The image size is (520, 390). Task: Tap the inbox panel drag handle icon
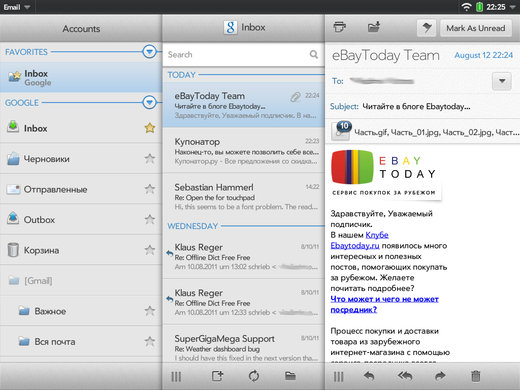[x=176, y=377]
